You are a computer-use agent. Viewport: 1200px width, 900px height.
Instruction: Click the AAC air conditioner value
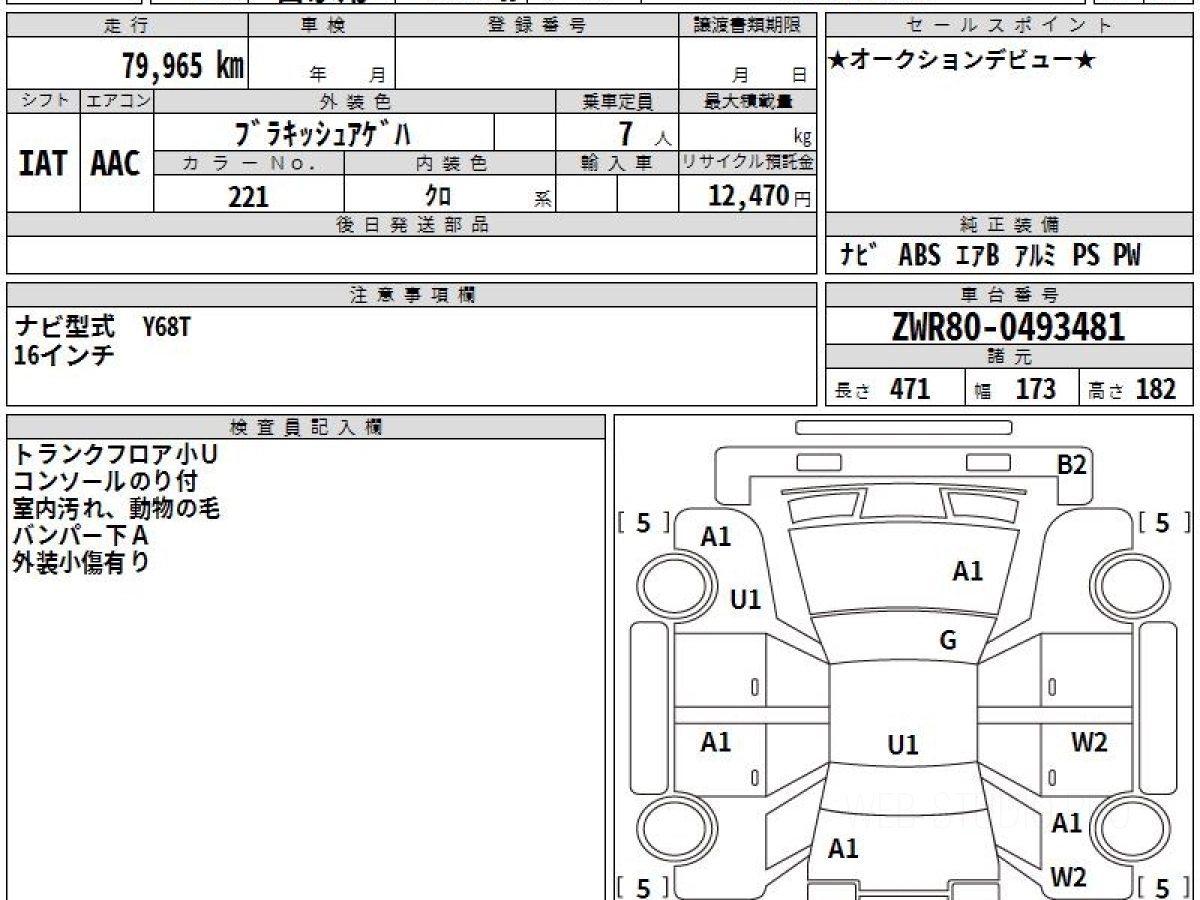pyautogui.click(x=116, y=163)
